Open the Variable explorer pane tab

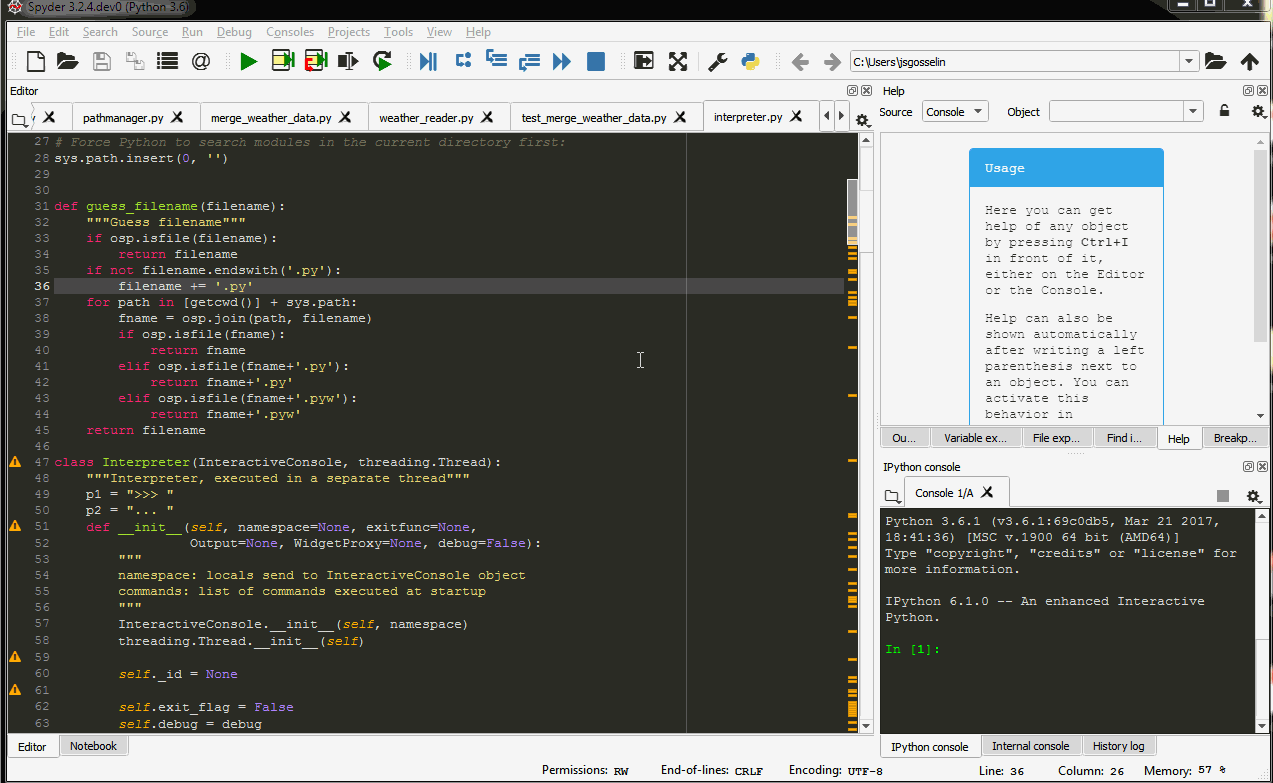point(976,438)
